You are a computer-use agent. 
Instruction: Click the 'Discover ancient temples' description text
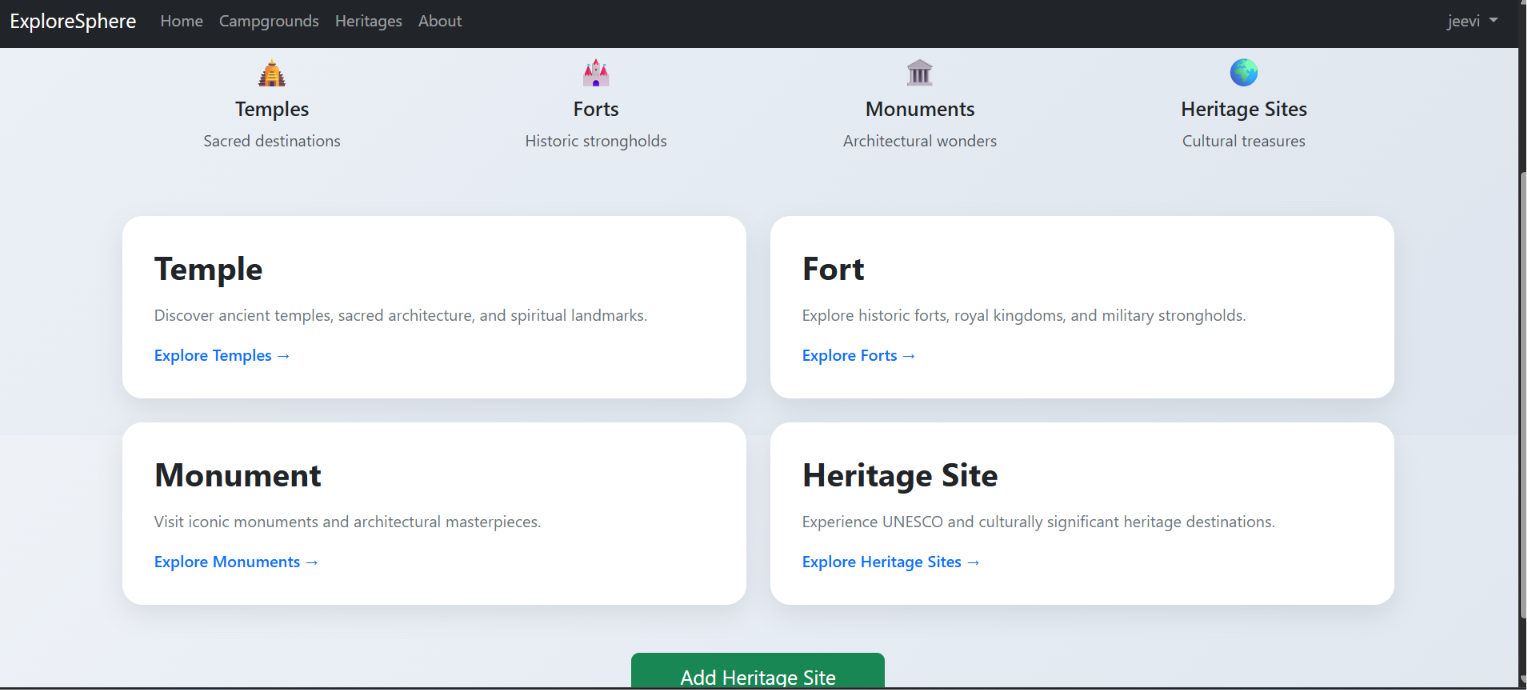pyautogui.click(x=401, y=316)
